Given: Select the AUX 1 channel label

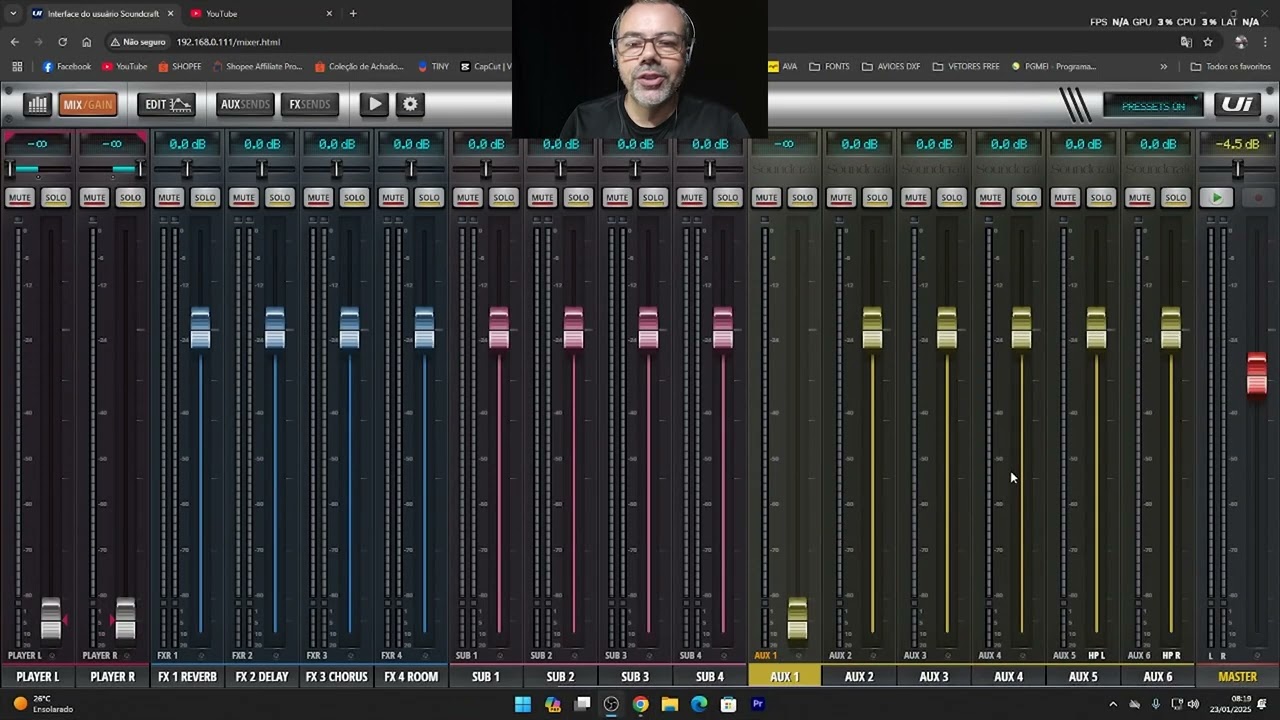Looking at the screenshot, I should (x=784, y=677).
